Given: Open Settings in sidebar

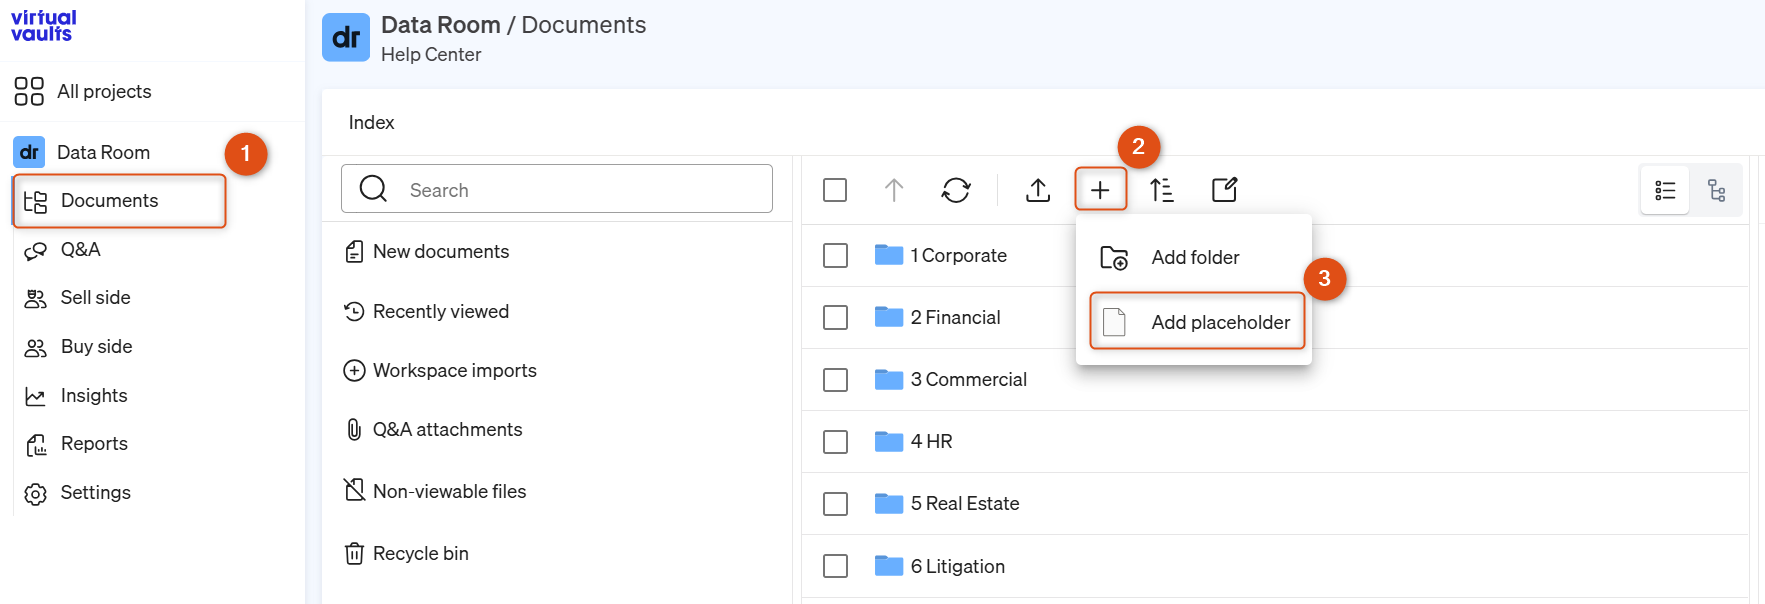Looking at the screenshot, I should 95,493.
